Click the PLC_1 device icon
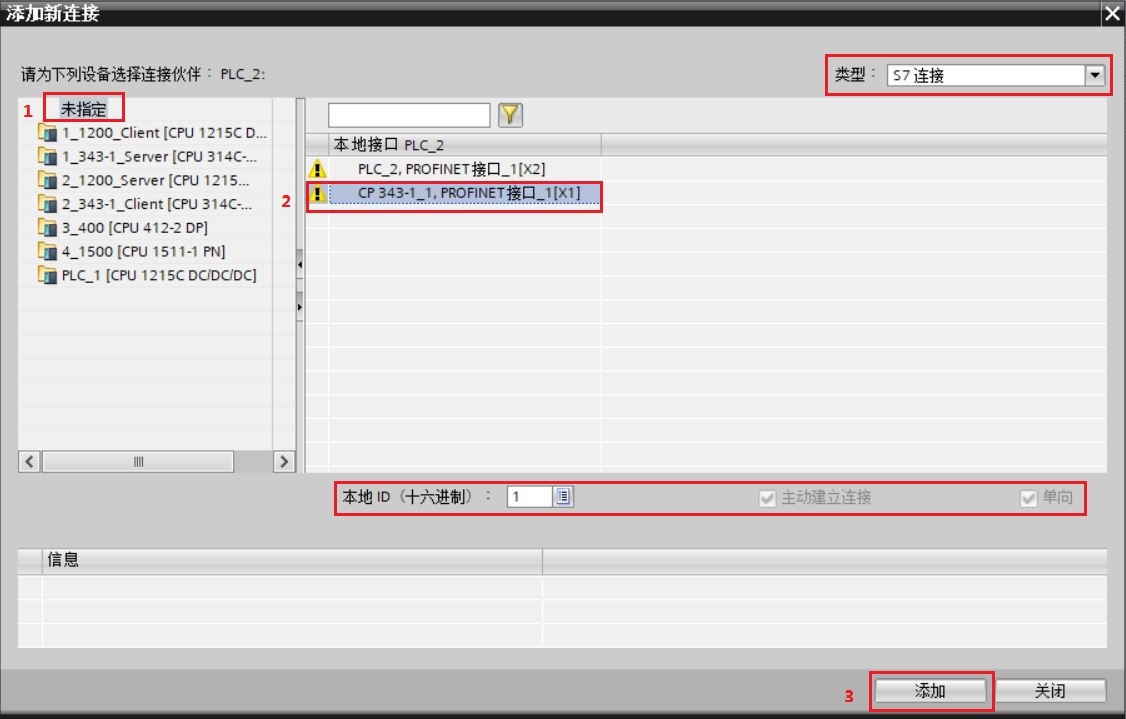The width and height of the screenshot is (1126, 719). point(47,275)
